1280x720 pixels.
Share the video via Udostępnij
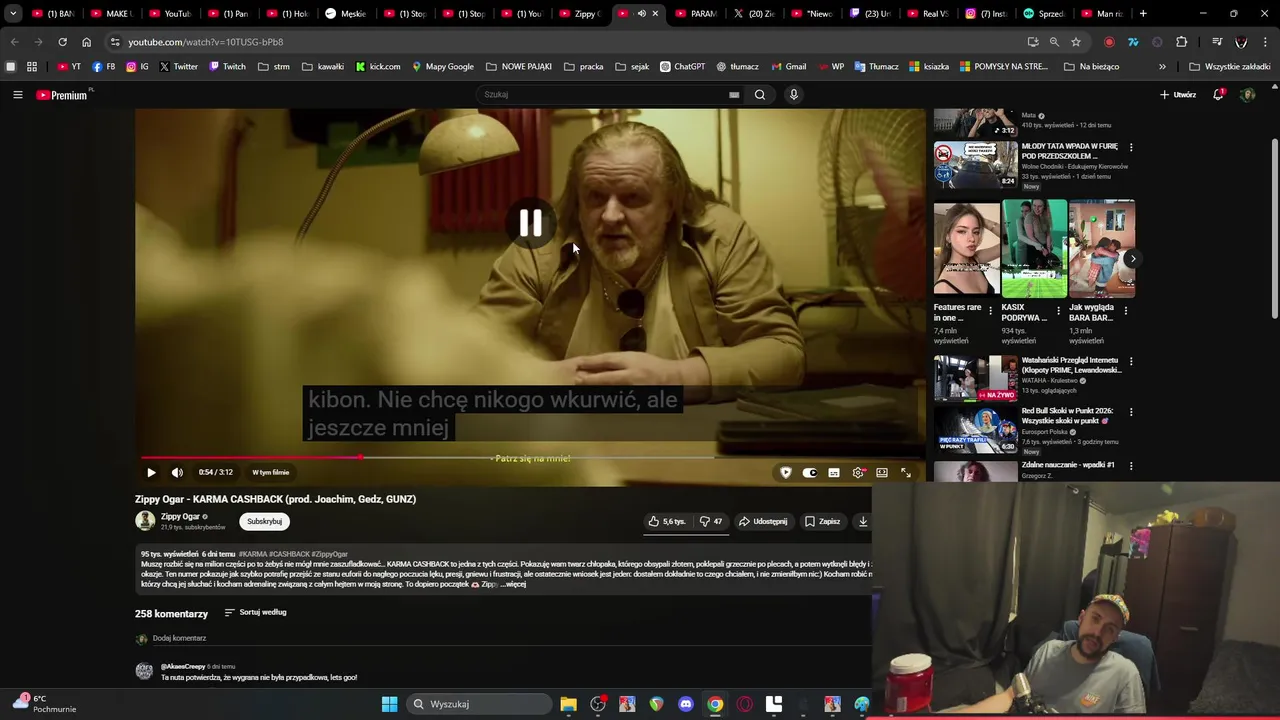click(763, 521)
